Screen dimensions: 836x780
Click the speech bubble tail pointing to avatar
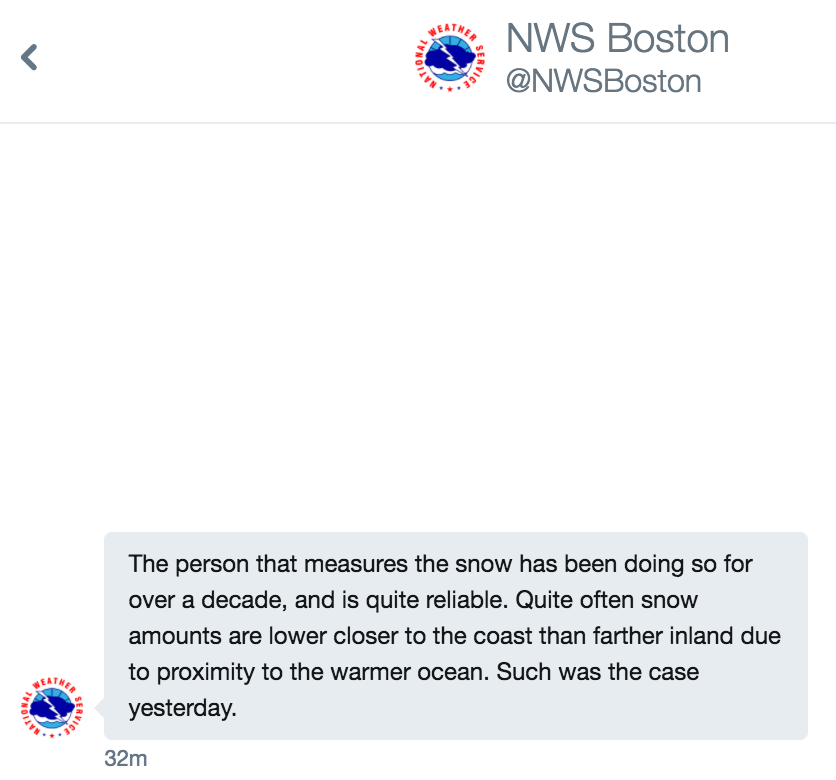point(99,708)
